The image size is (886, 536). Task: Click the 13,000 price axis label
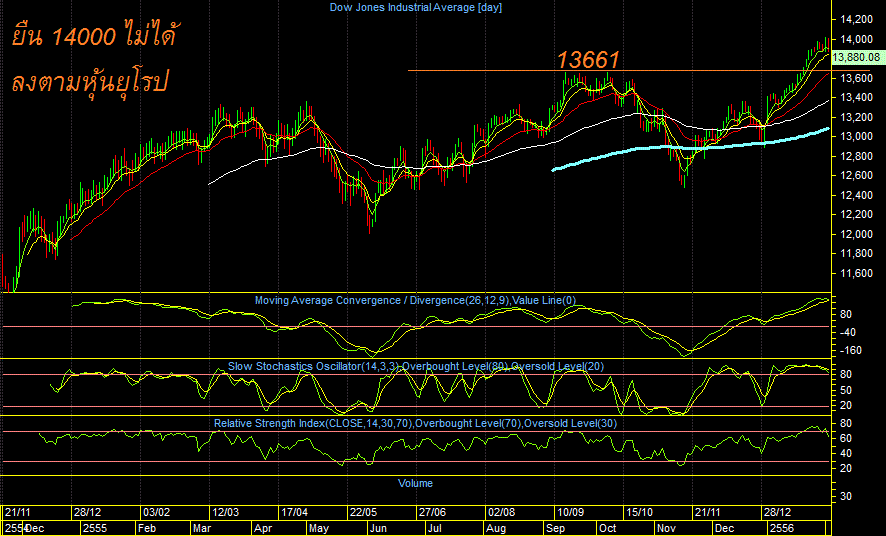click(857, 137)
